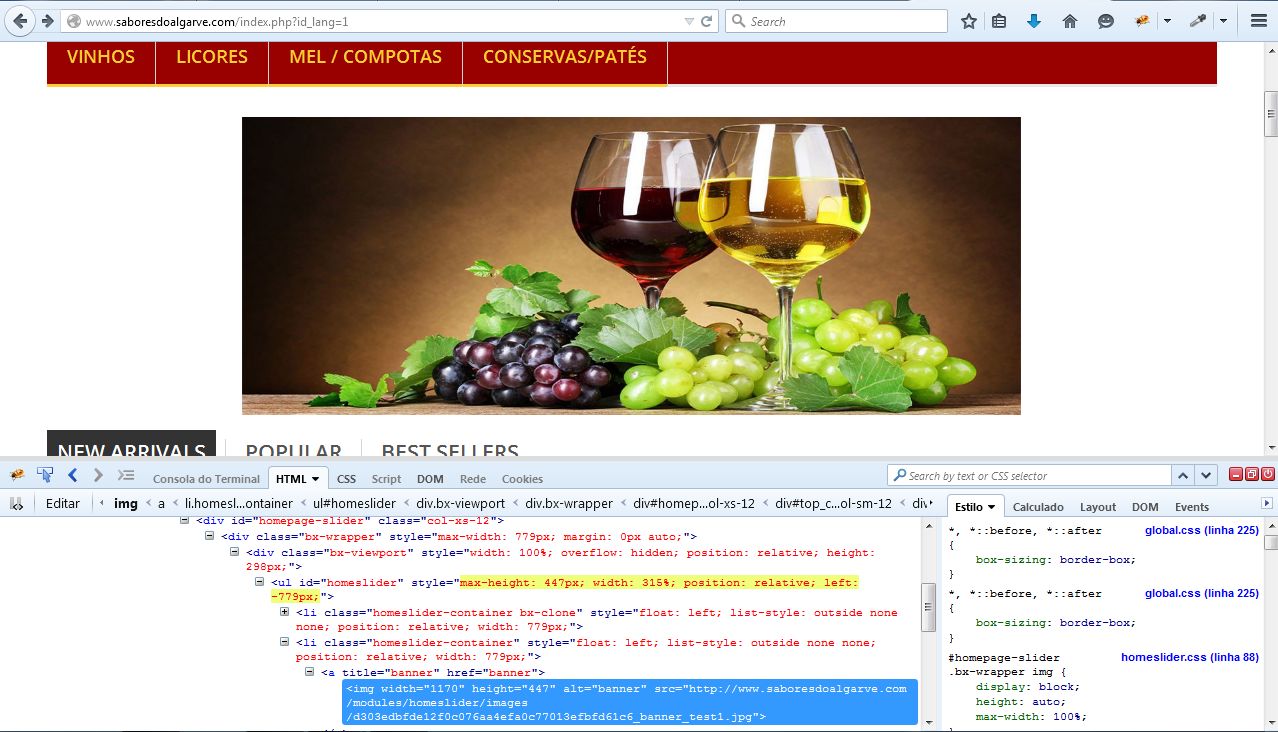Select div#homep...ol-xs-12 in breadcrumb
Viewport: 1278px width, 732px height.
tap(694, 503)
